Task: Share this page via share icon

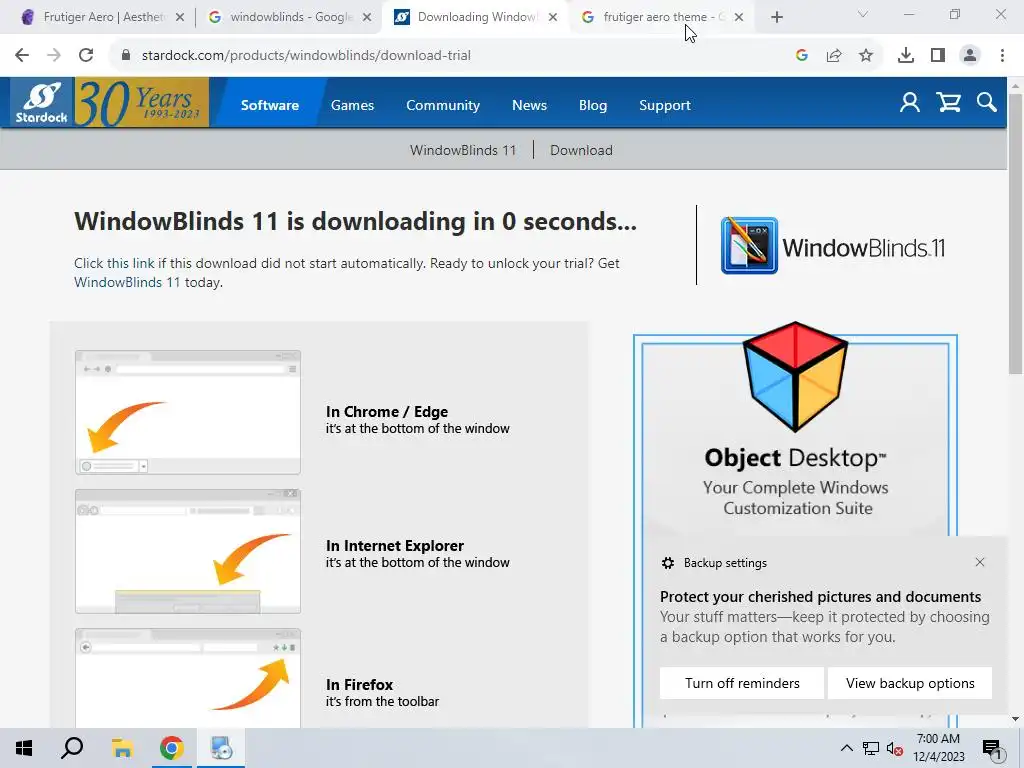Action: [834, 56]
